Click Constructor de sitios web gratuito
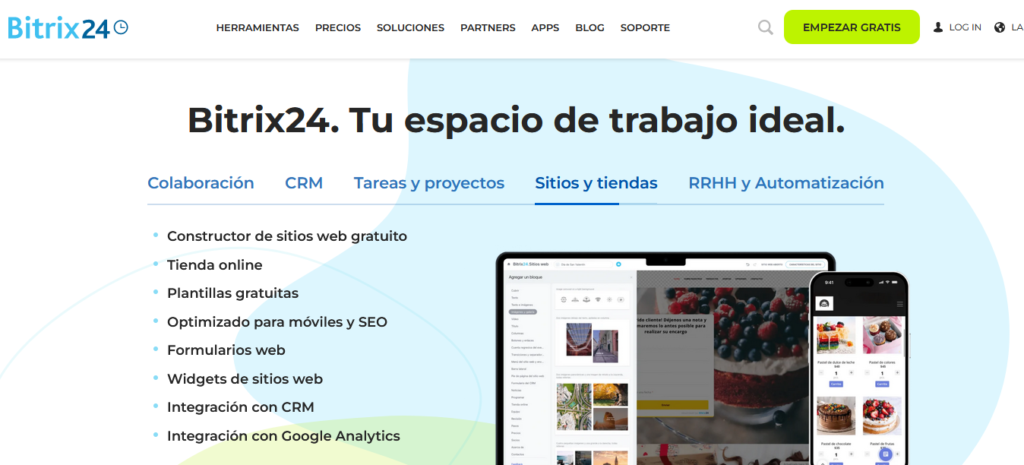The width and height of the screenshot is (1024, 465). tap(287, 236)
